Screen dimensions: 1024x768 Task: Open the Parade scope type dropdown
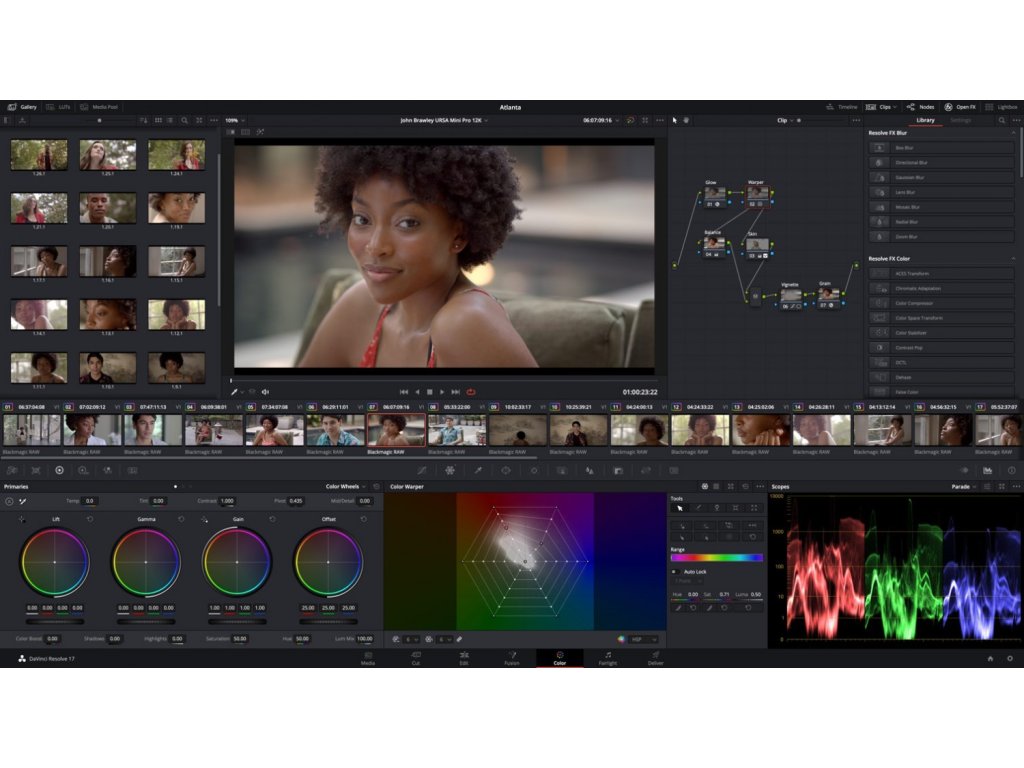tap(962, 487)
